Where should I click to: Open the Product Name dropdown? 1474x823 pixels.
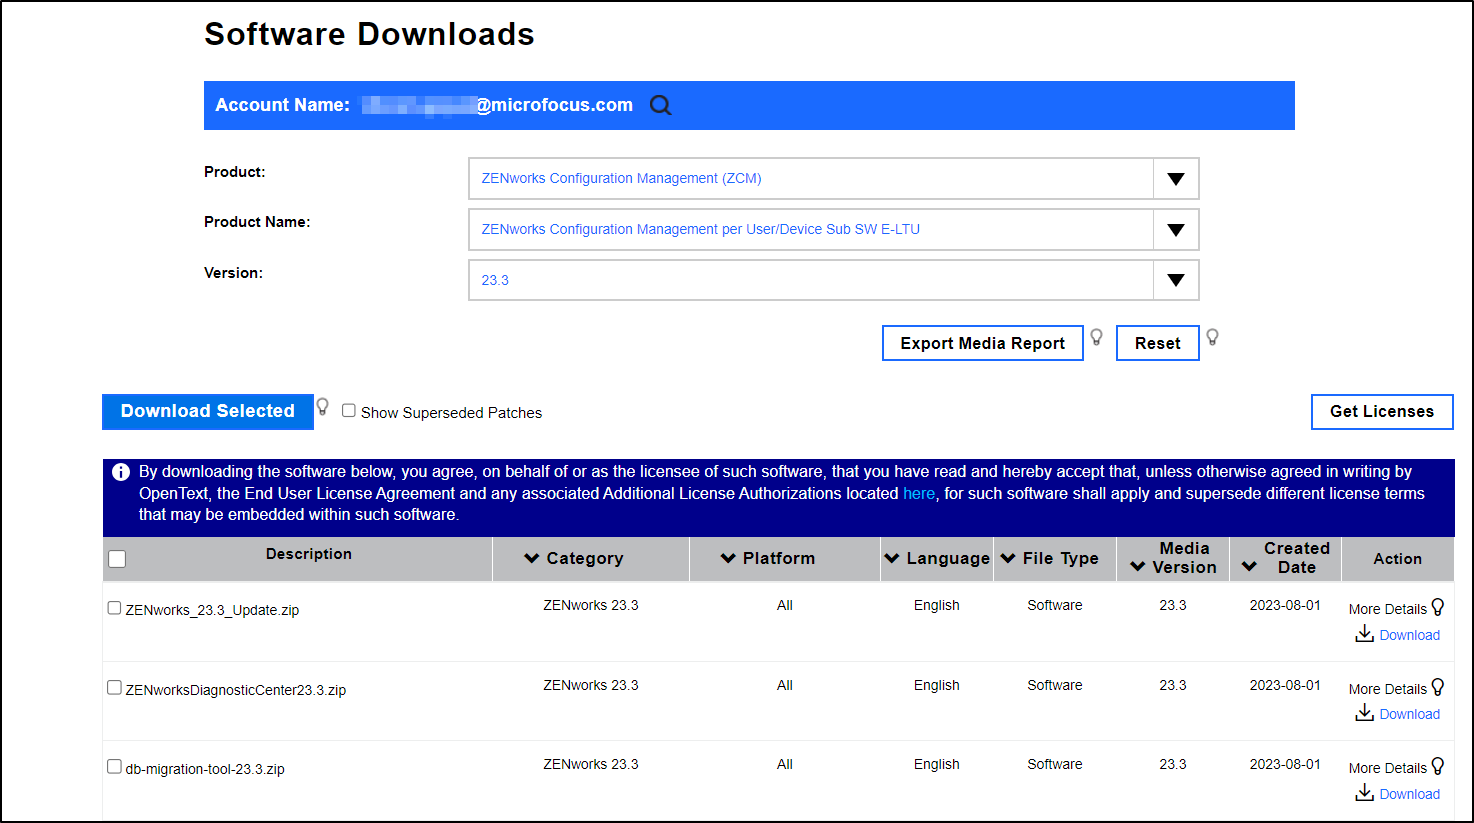[x=833, y=230]
